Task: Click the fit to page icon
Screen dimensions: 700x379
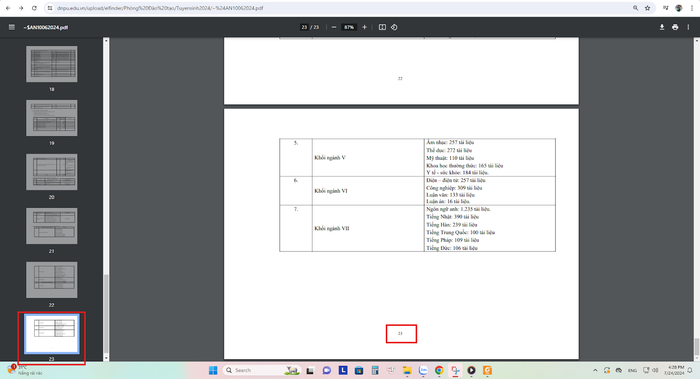Action: [x=382, y=27]
